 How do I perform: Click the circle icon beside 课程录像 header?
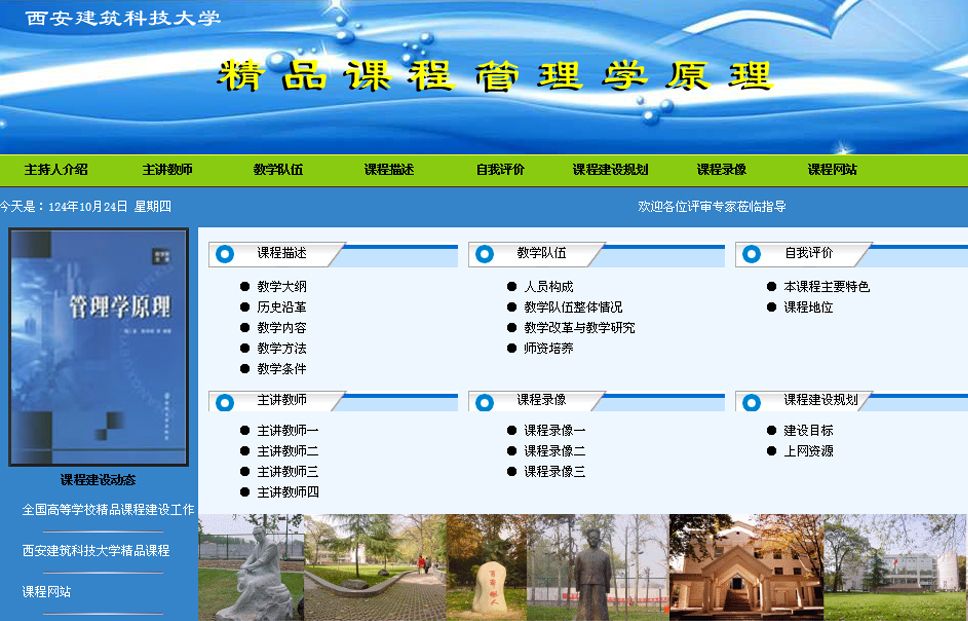[485, 402]
